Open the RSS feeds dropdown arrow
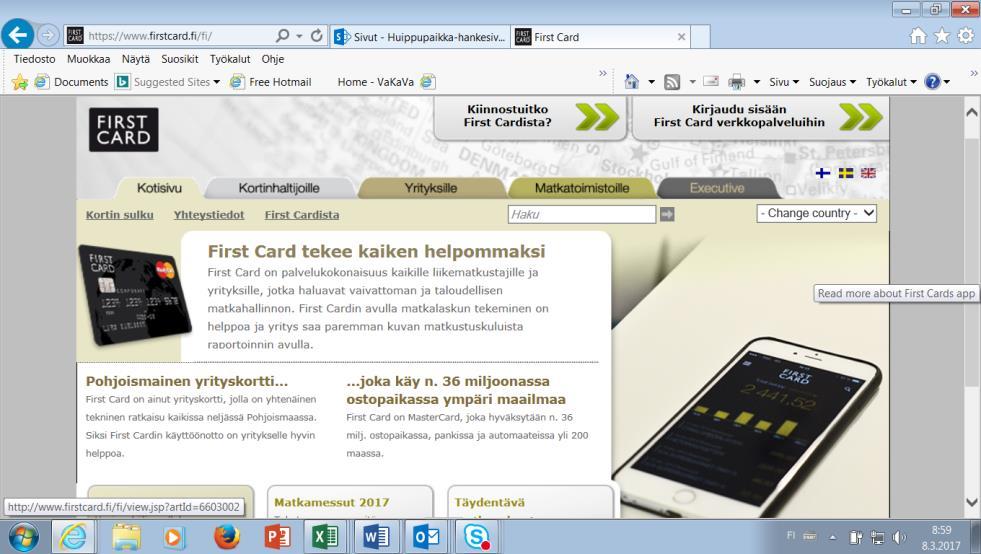 (x=692, y=82)
